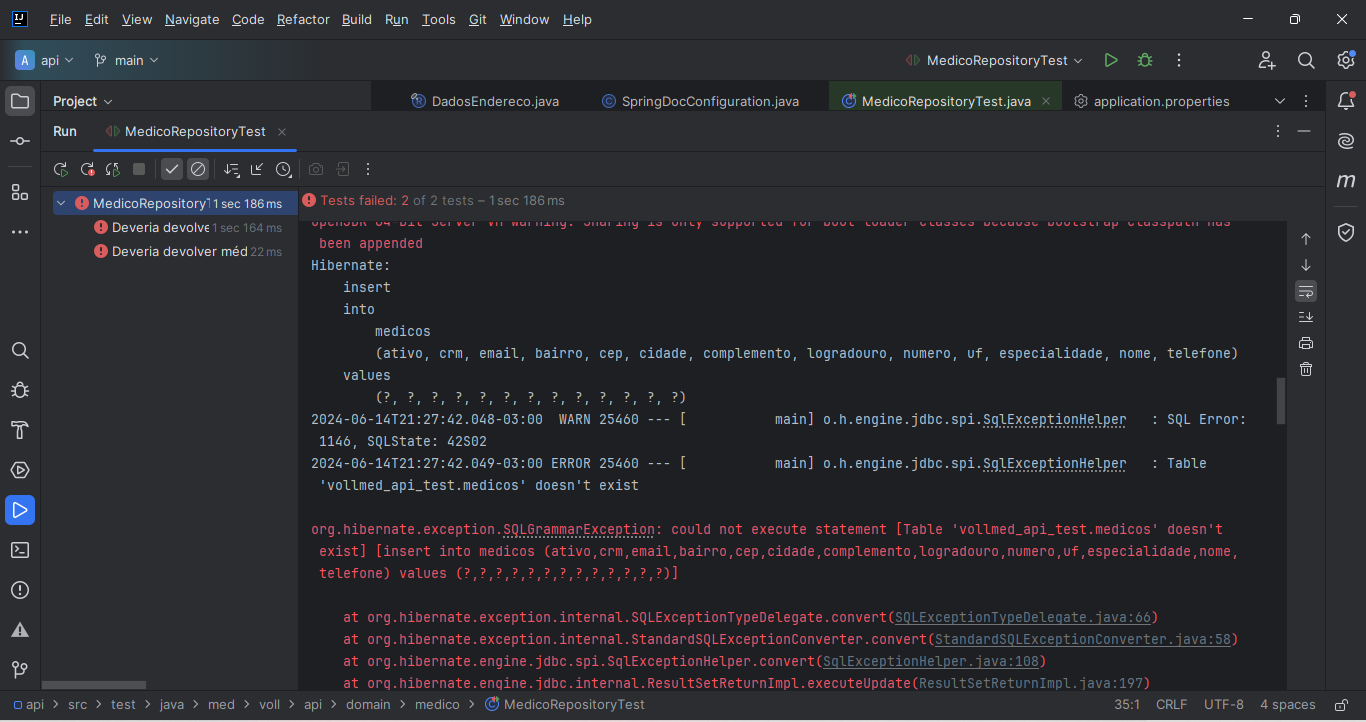Switch to application.properties tab
Viewport: 1366px width, 722px height.
click(1151, 101)
